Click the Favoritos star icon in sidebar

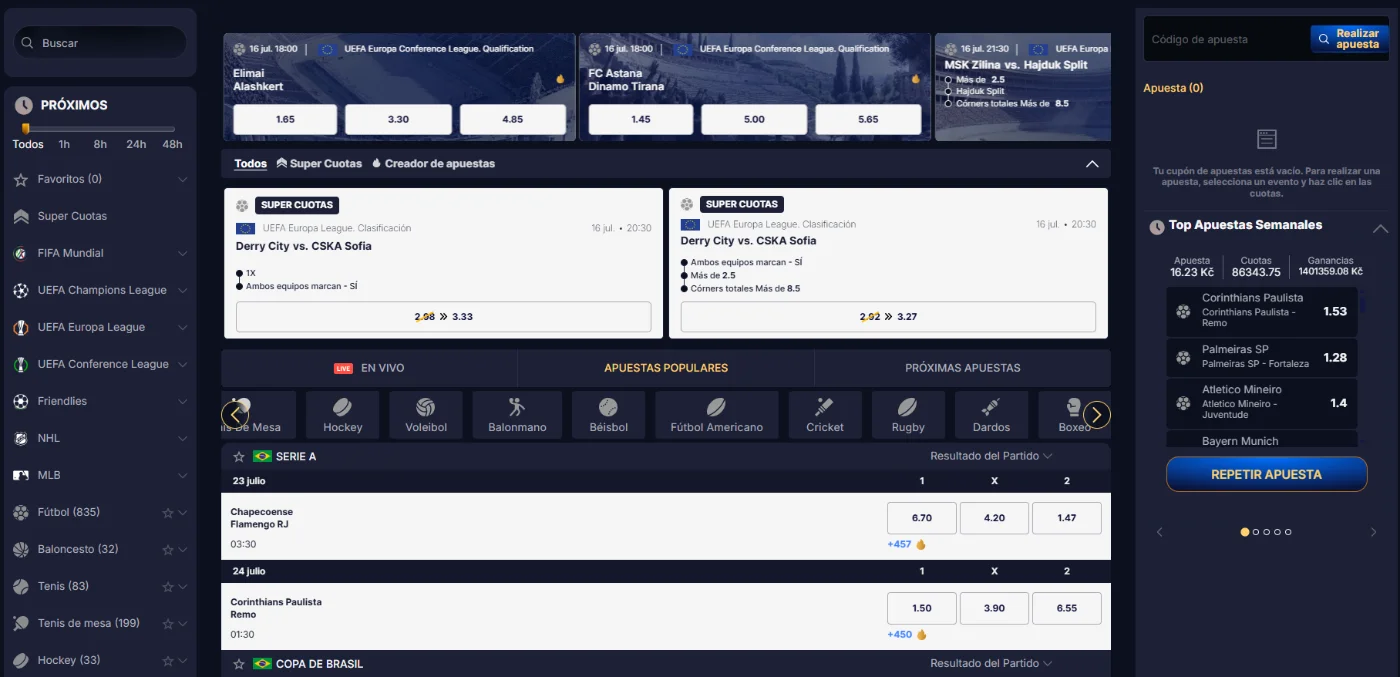coord(21,180)
